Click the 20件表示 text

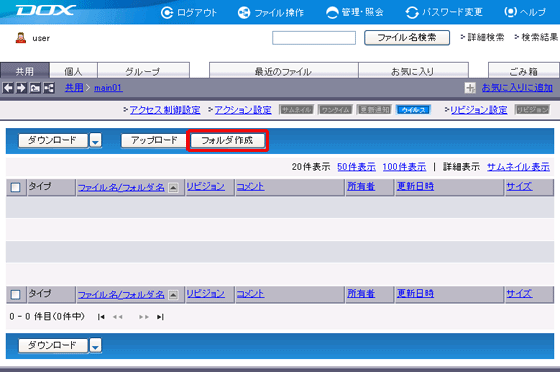click(x=311, y=167)
